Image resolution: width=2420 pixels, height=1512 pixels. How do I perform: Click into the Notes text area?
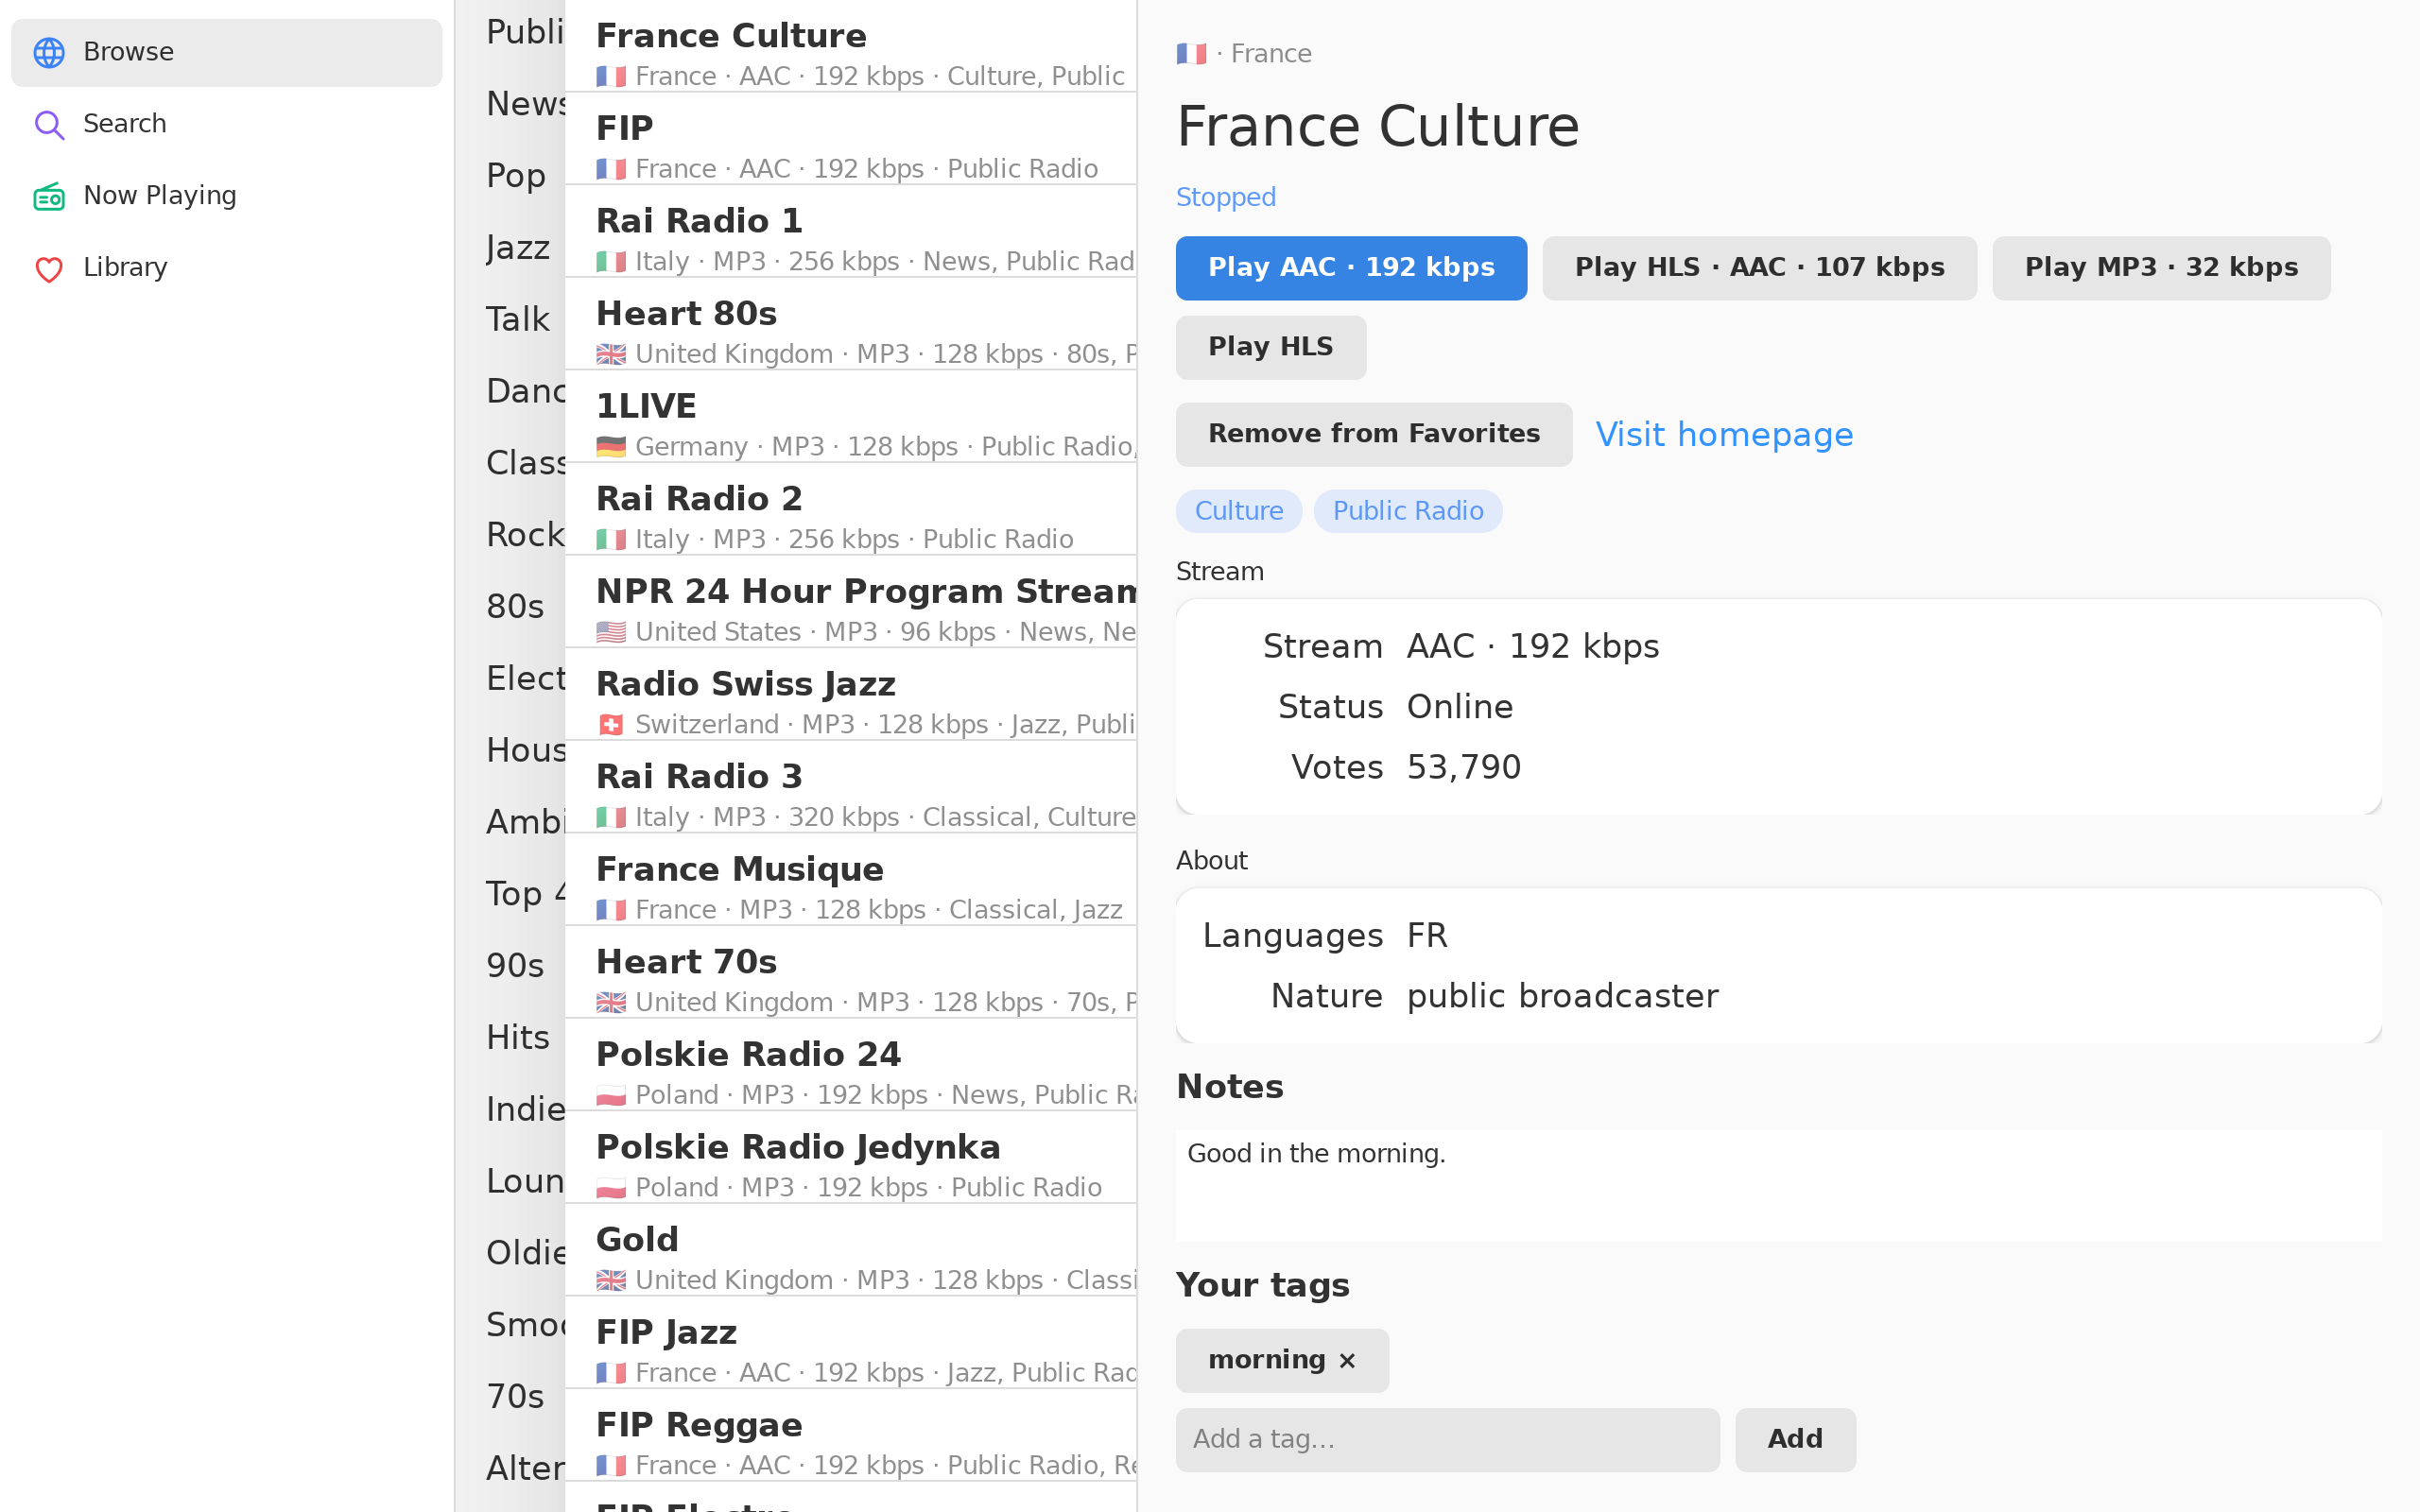(x=1778, y=1185)
